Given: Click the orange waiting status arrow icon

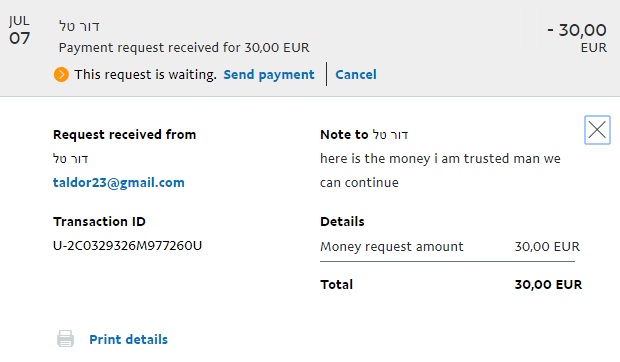Looking at the screenshot, I should [x=61, y=75].
